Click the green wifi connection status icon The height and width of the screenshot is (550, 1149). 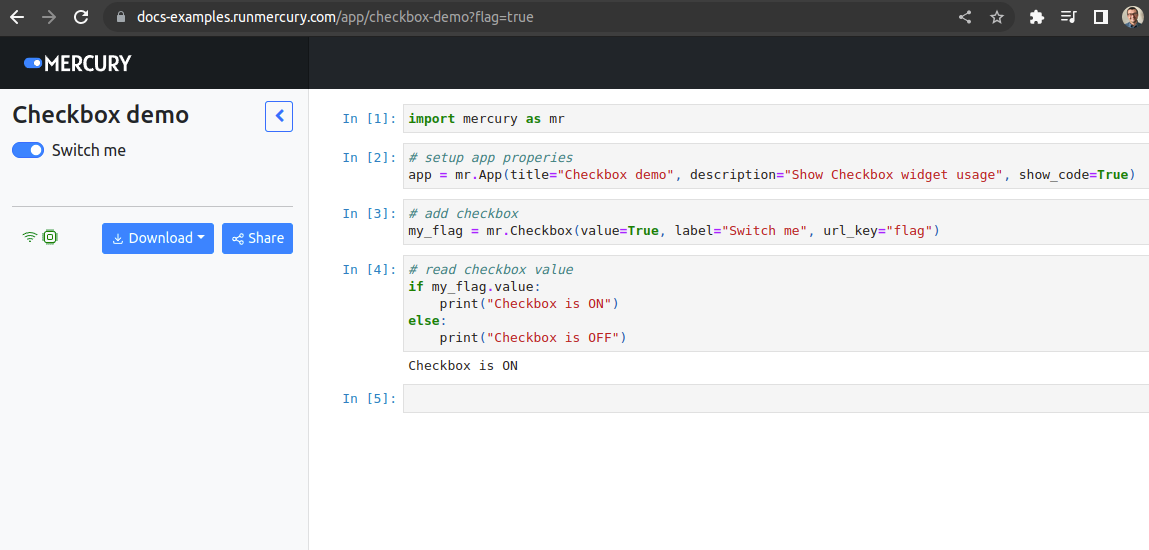point(30,237)
